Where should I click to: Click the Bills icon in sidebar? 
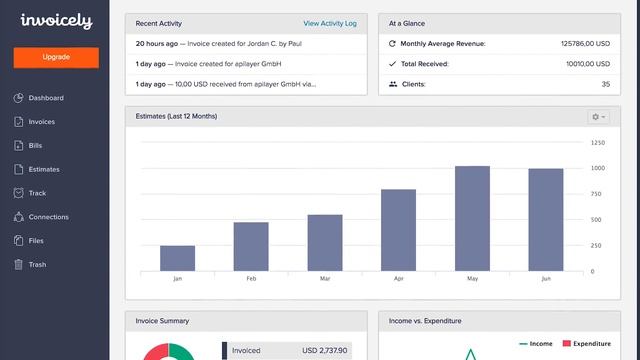(x=18, y=145)
